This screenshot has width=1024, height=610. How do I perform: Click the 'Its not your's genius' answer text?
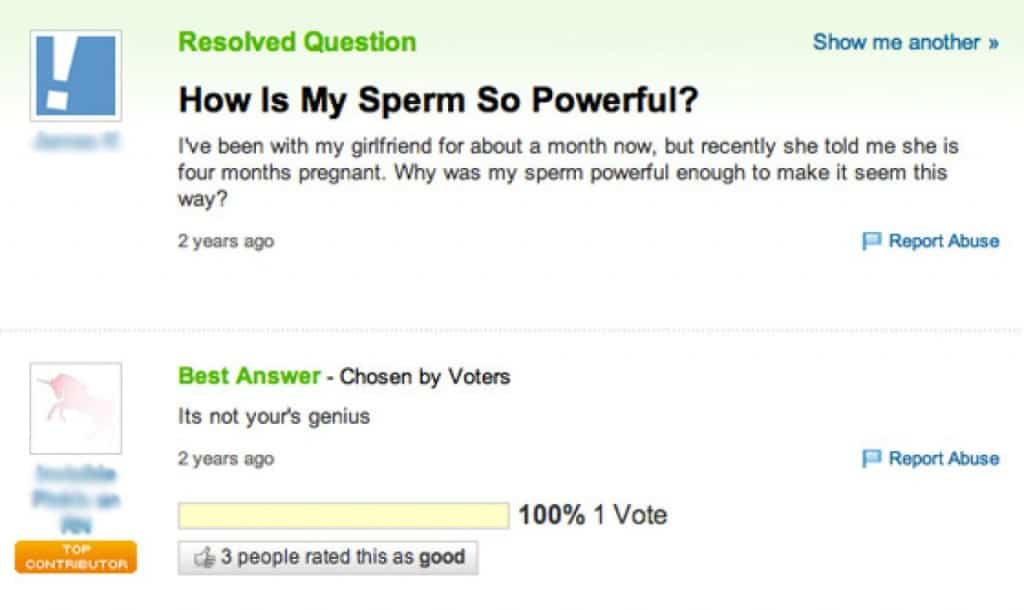click(274, 417)
